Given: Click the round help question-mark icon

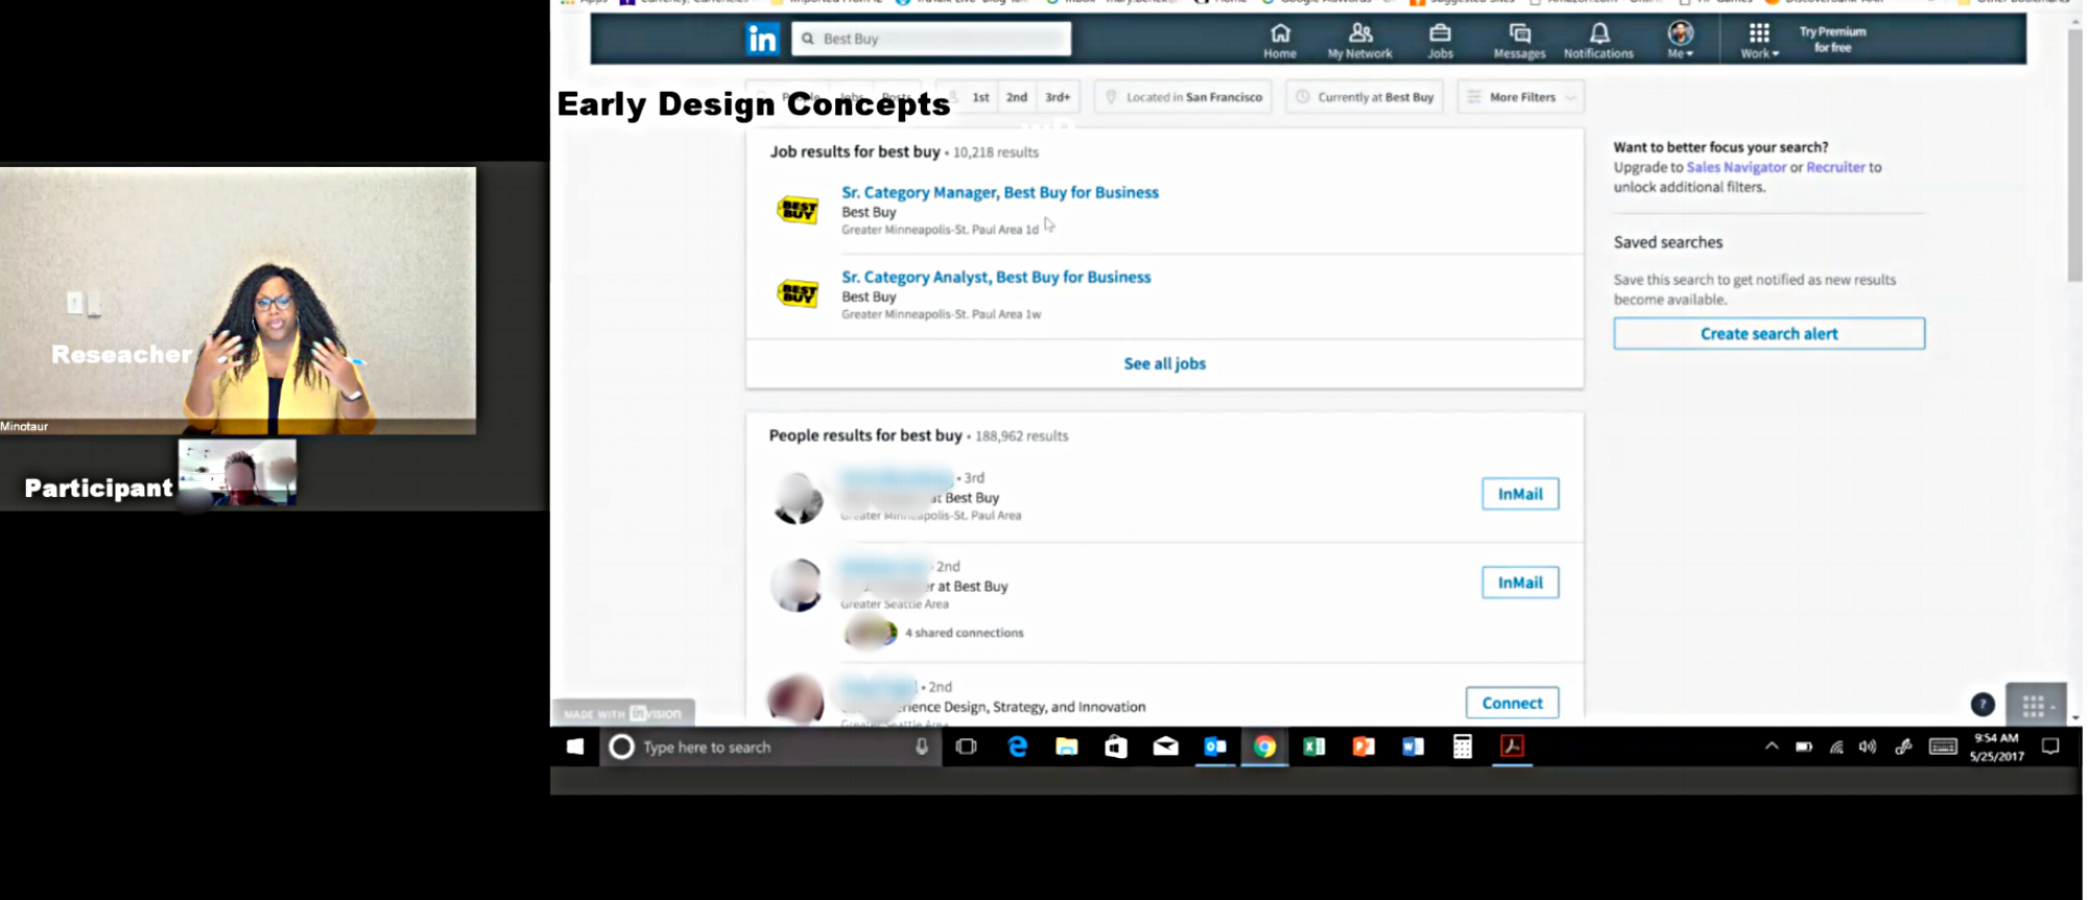Looking at the screenshot, I should point(1982,705).
